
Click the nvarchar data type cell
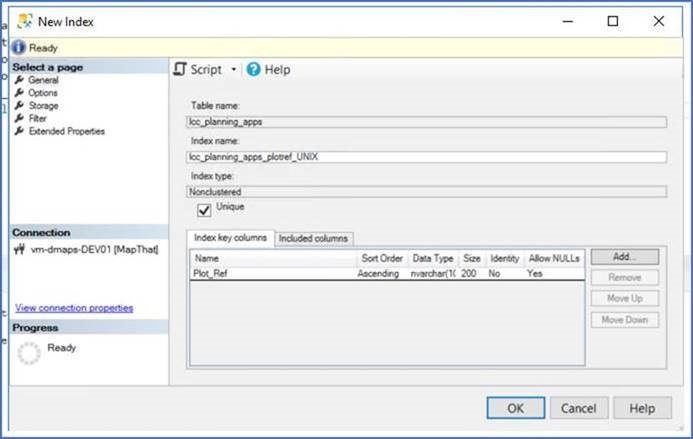[x=433, y=274]
